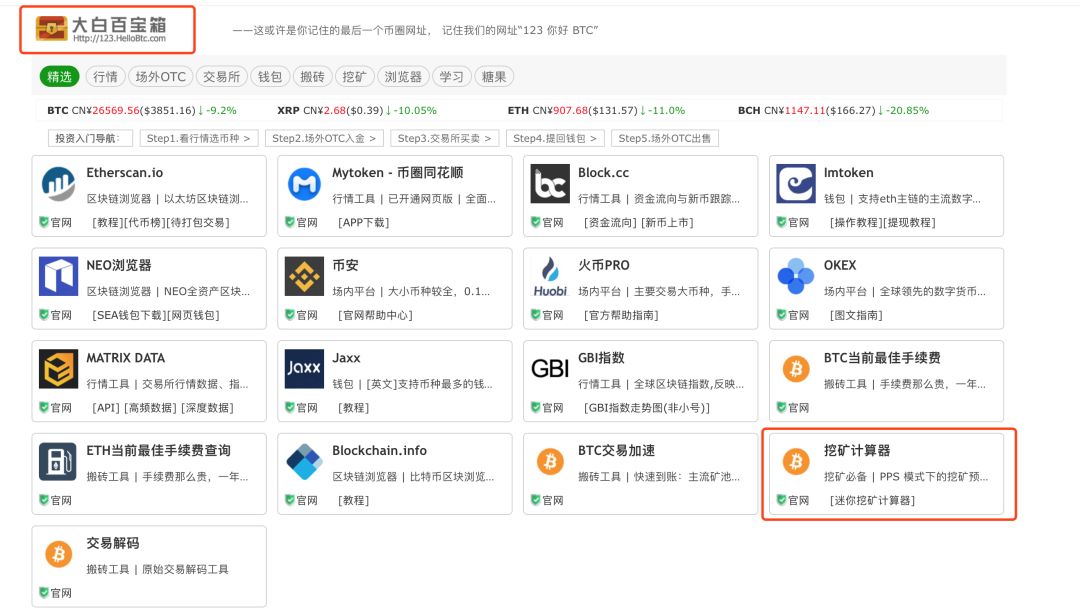Open [网页钱包] link under NEO浏览器
This screenshot has height=614, width=1080.
[194, 315]
